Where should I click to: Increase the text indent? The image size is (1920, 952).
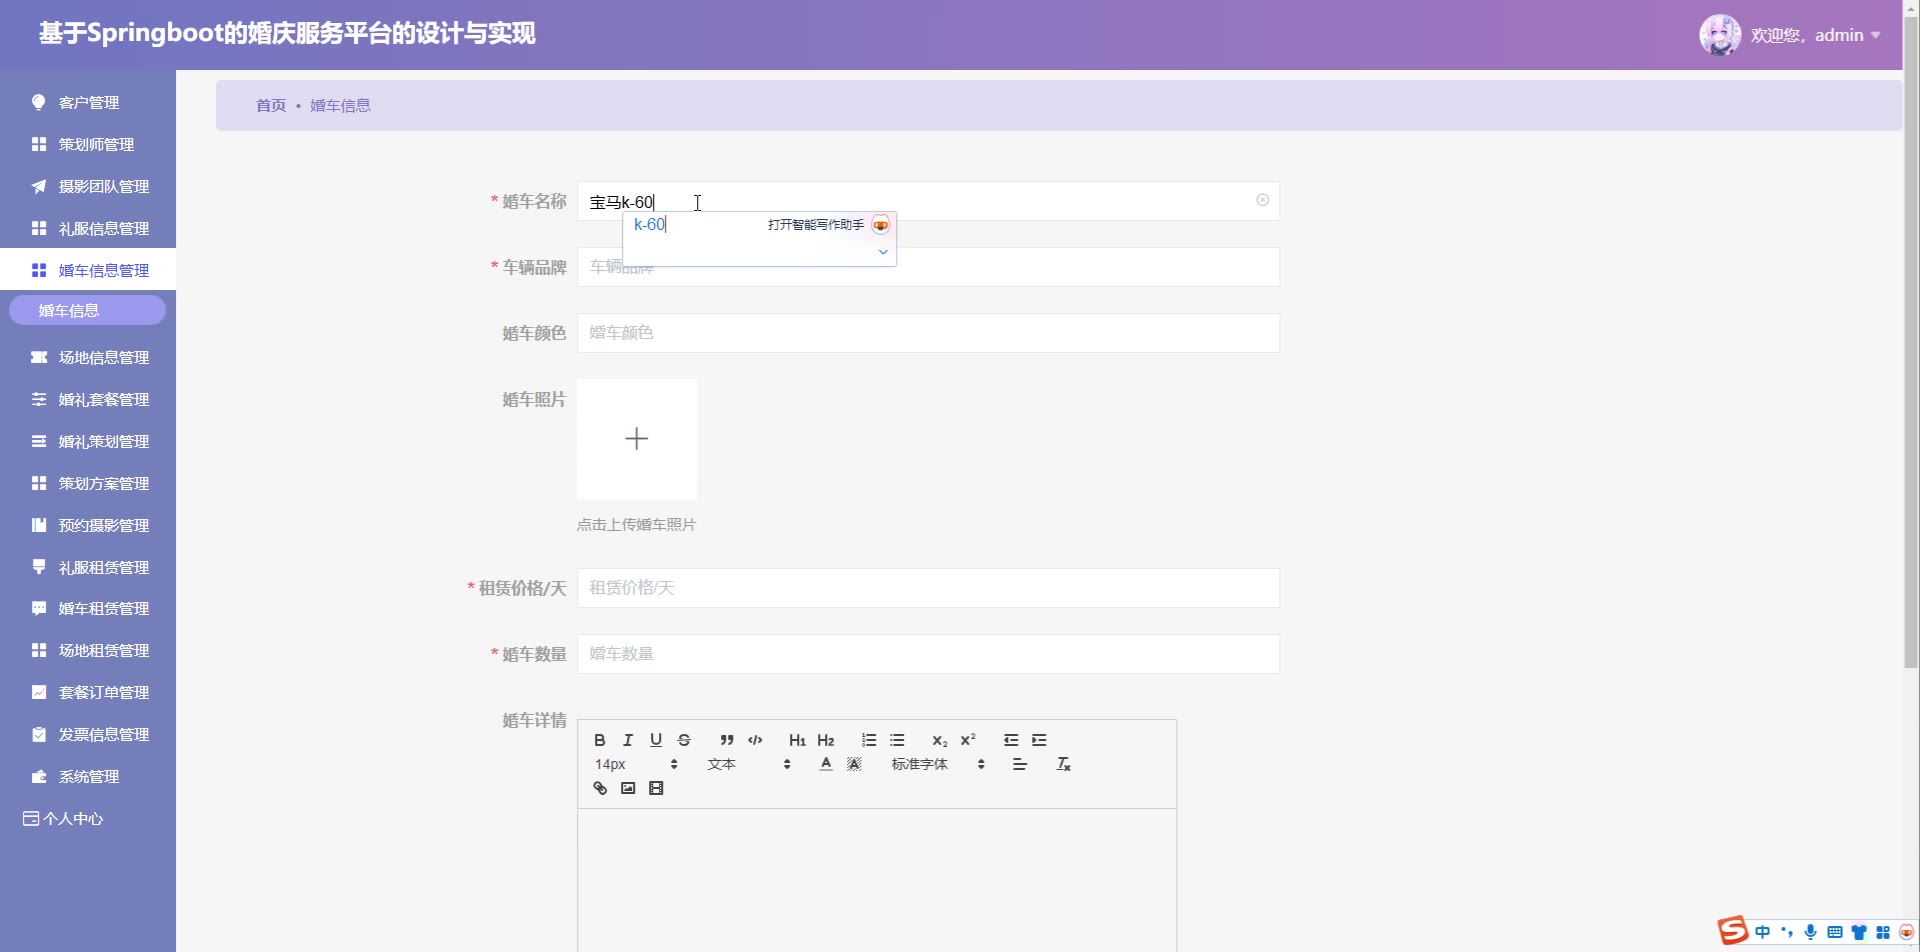(1039, 740)
